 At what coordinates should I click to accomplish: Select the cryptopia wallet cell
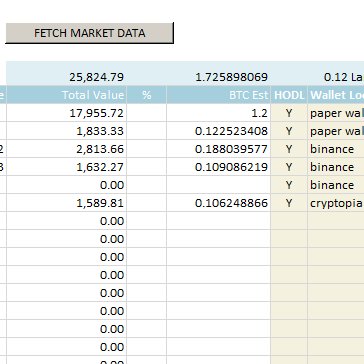[x=336, y=203]
